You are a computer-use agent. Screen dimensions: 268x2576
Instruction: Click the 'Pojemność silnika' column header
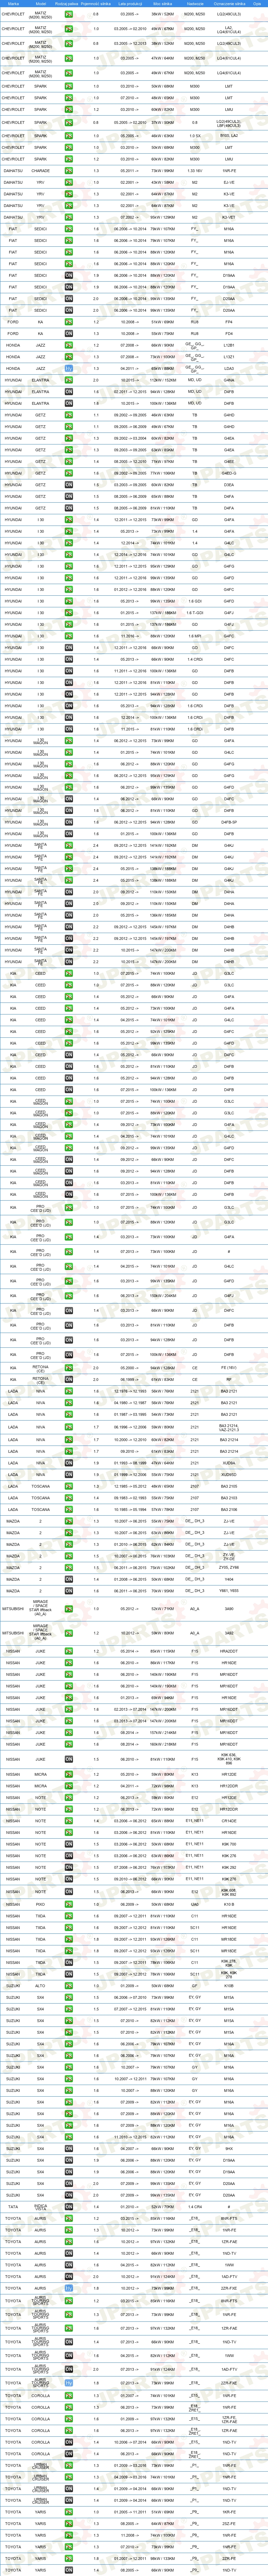[x=96, y=4]
